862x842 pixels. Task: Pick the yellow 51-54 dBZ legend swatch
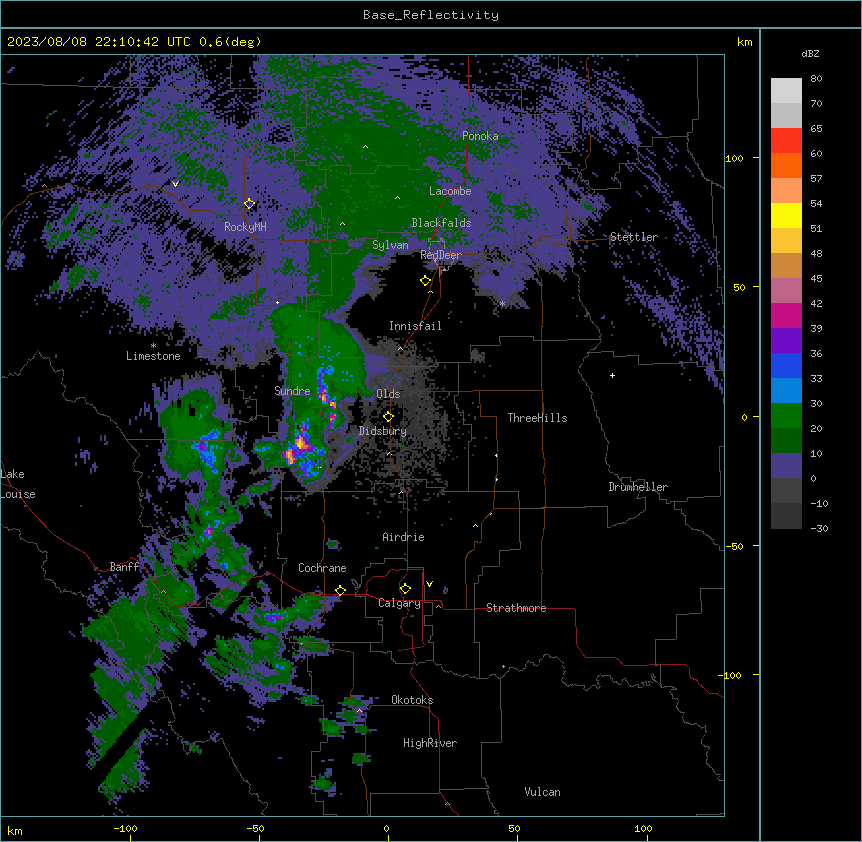pos(786,215)
